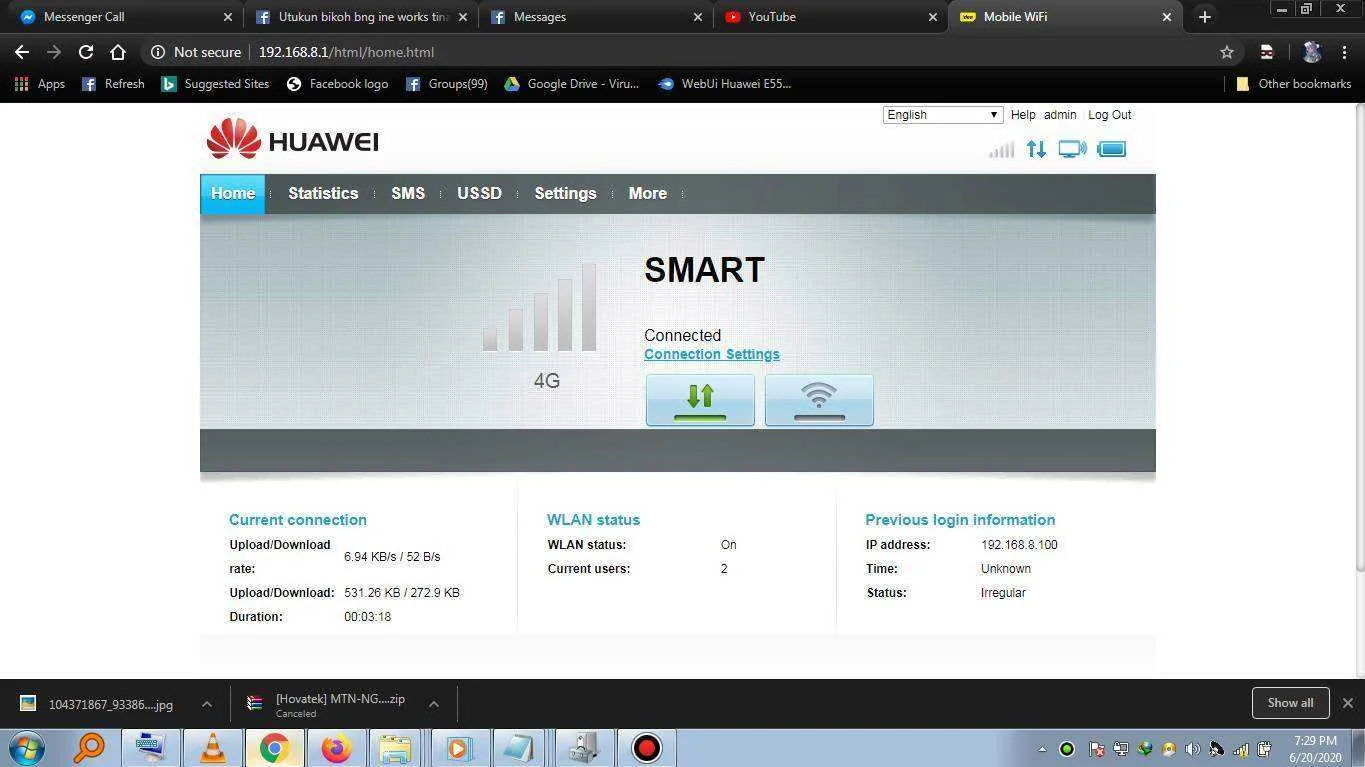Toggle the mobile data connection button

click(x=700, y=400)
